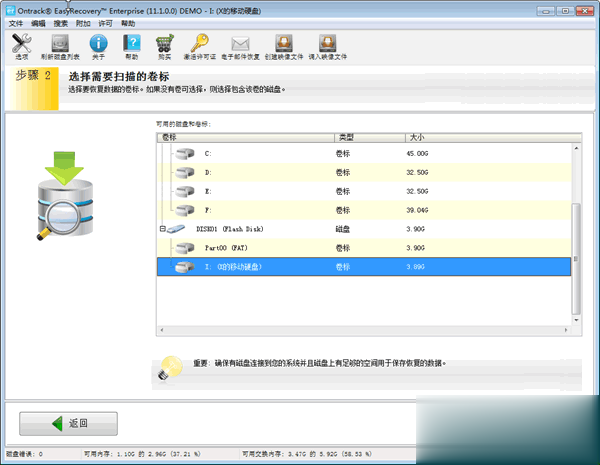Collapse the DISK01 (Flash Disk) node

click(163, 229)
